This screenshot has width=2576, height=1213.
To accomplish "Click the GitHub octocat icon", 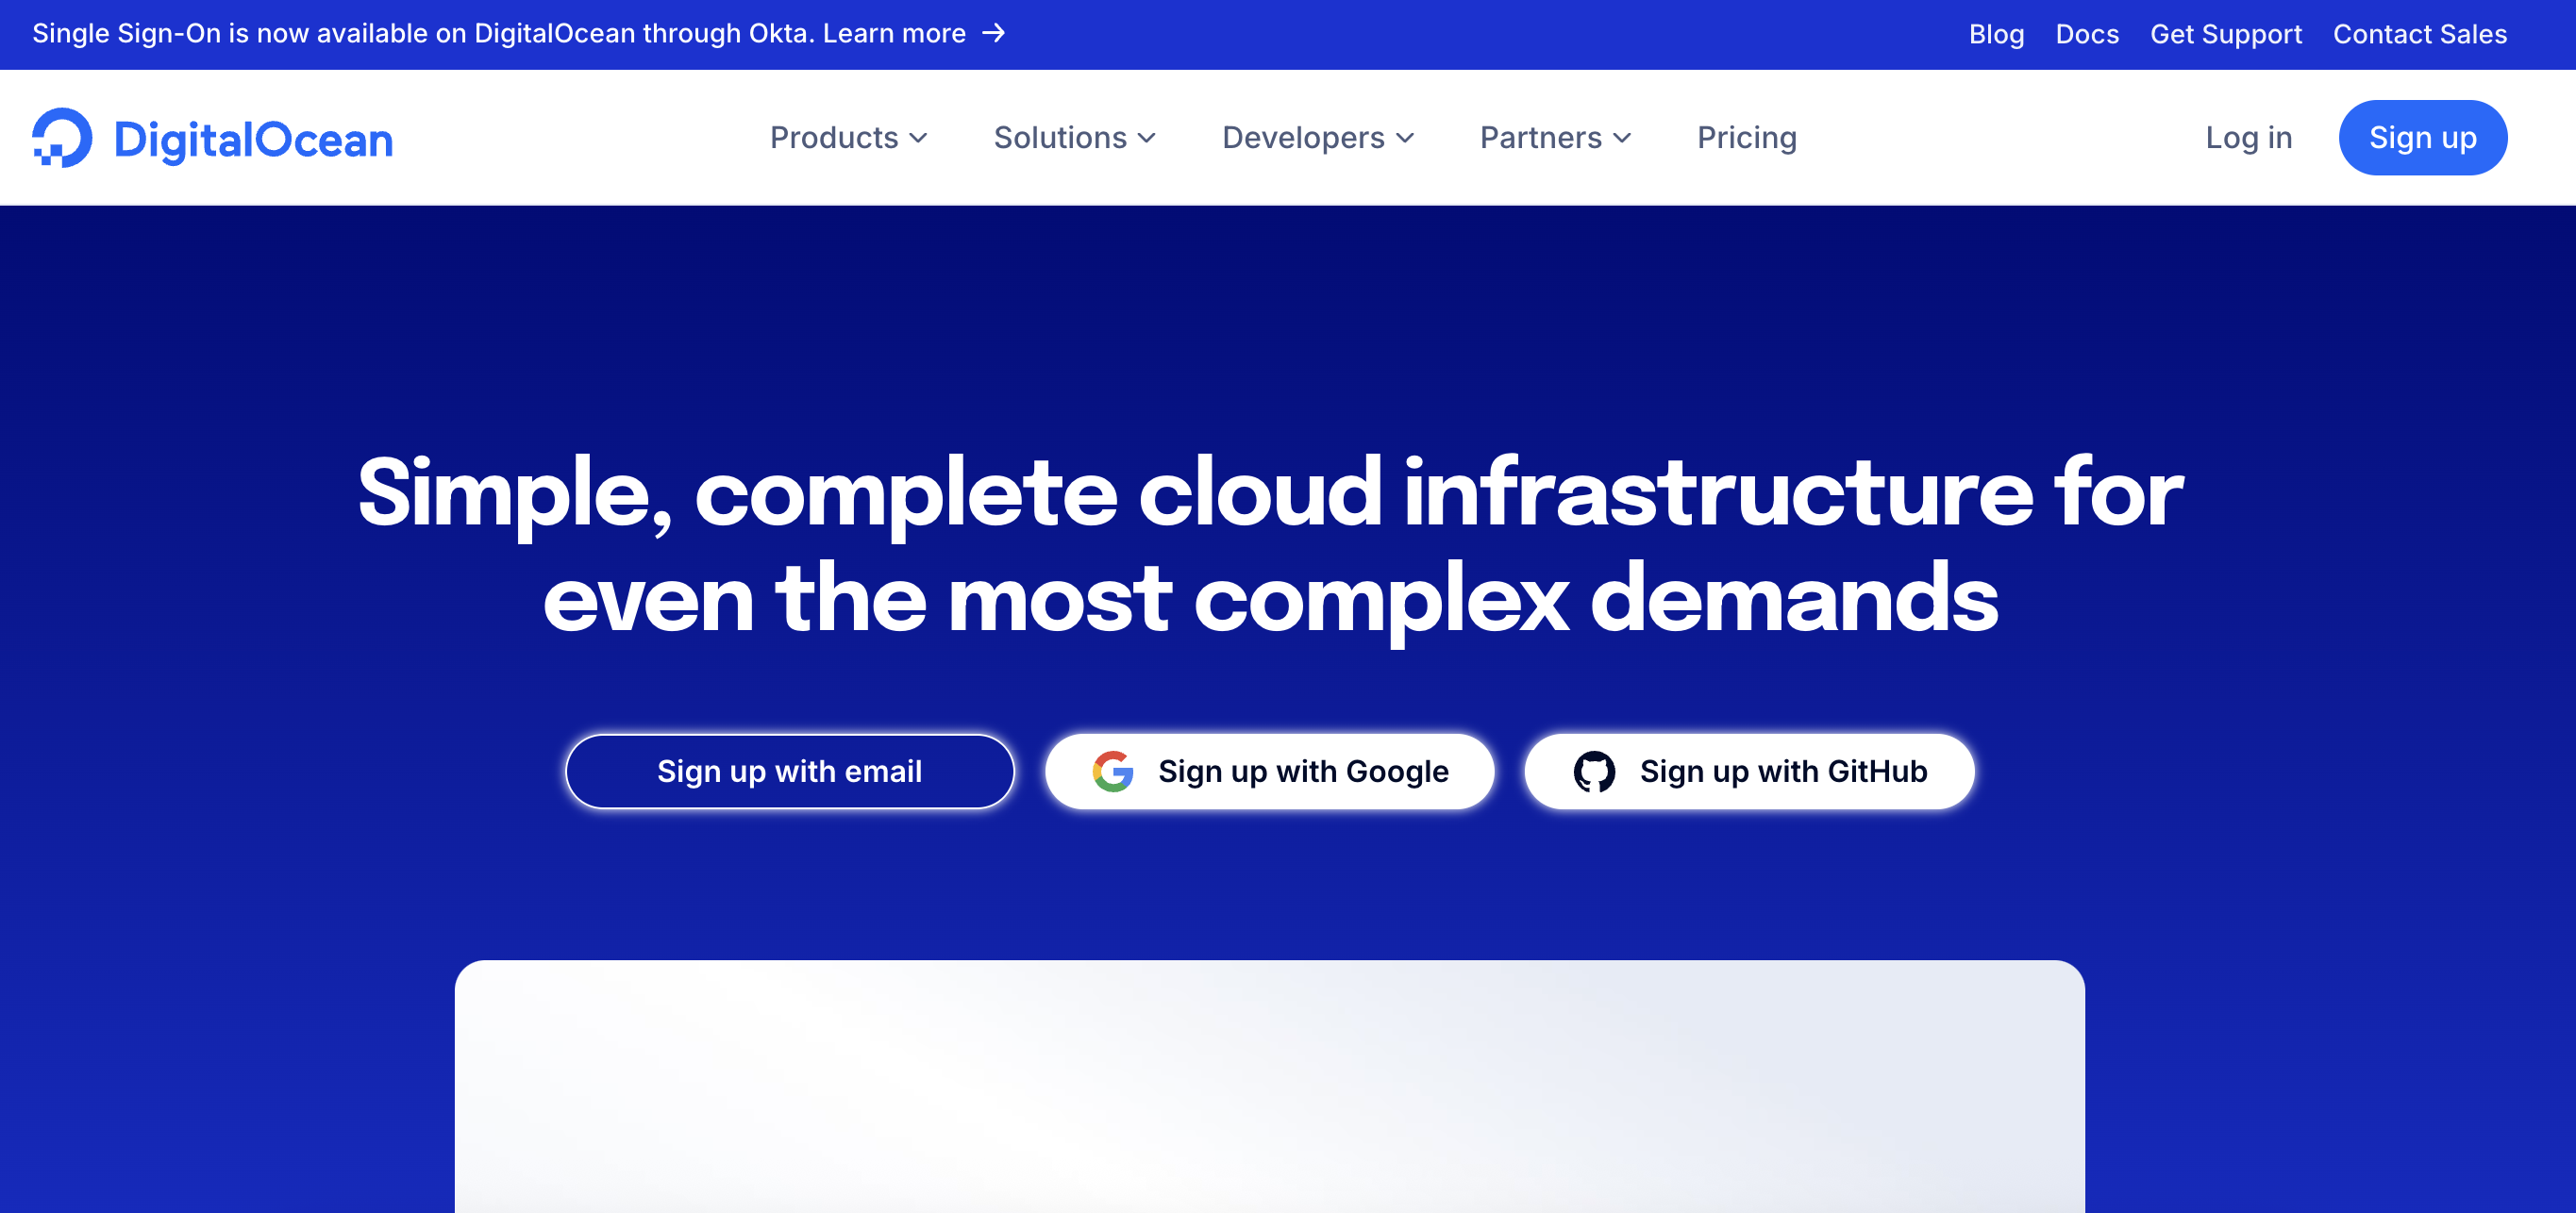I will click(x=1594, y=771).
